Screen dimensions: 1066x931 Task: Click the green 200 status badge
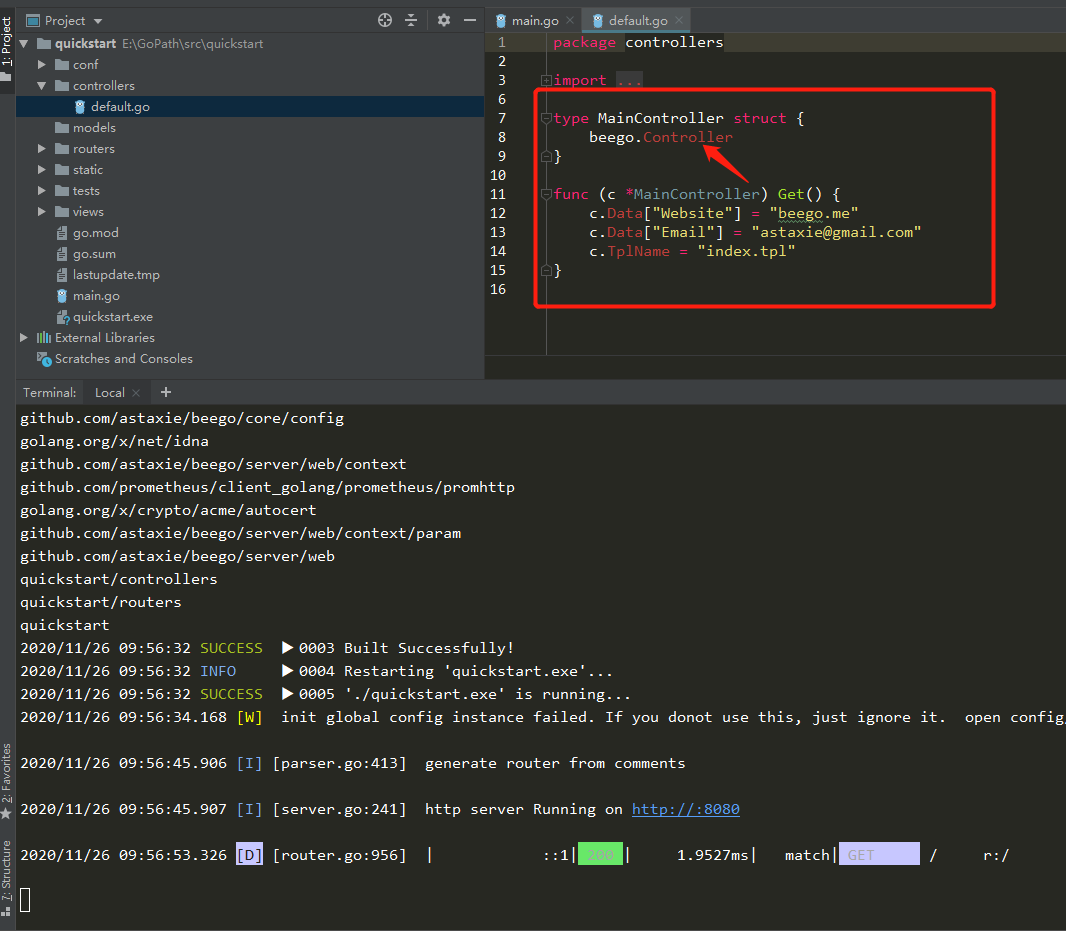tap(600, 855)
